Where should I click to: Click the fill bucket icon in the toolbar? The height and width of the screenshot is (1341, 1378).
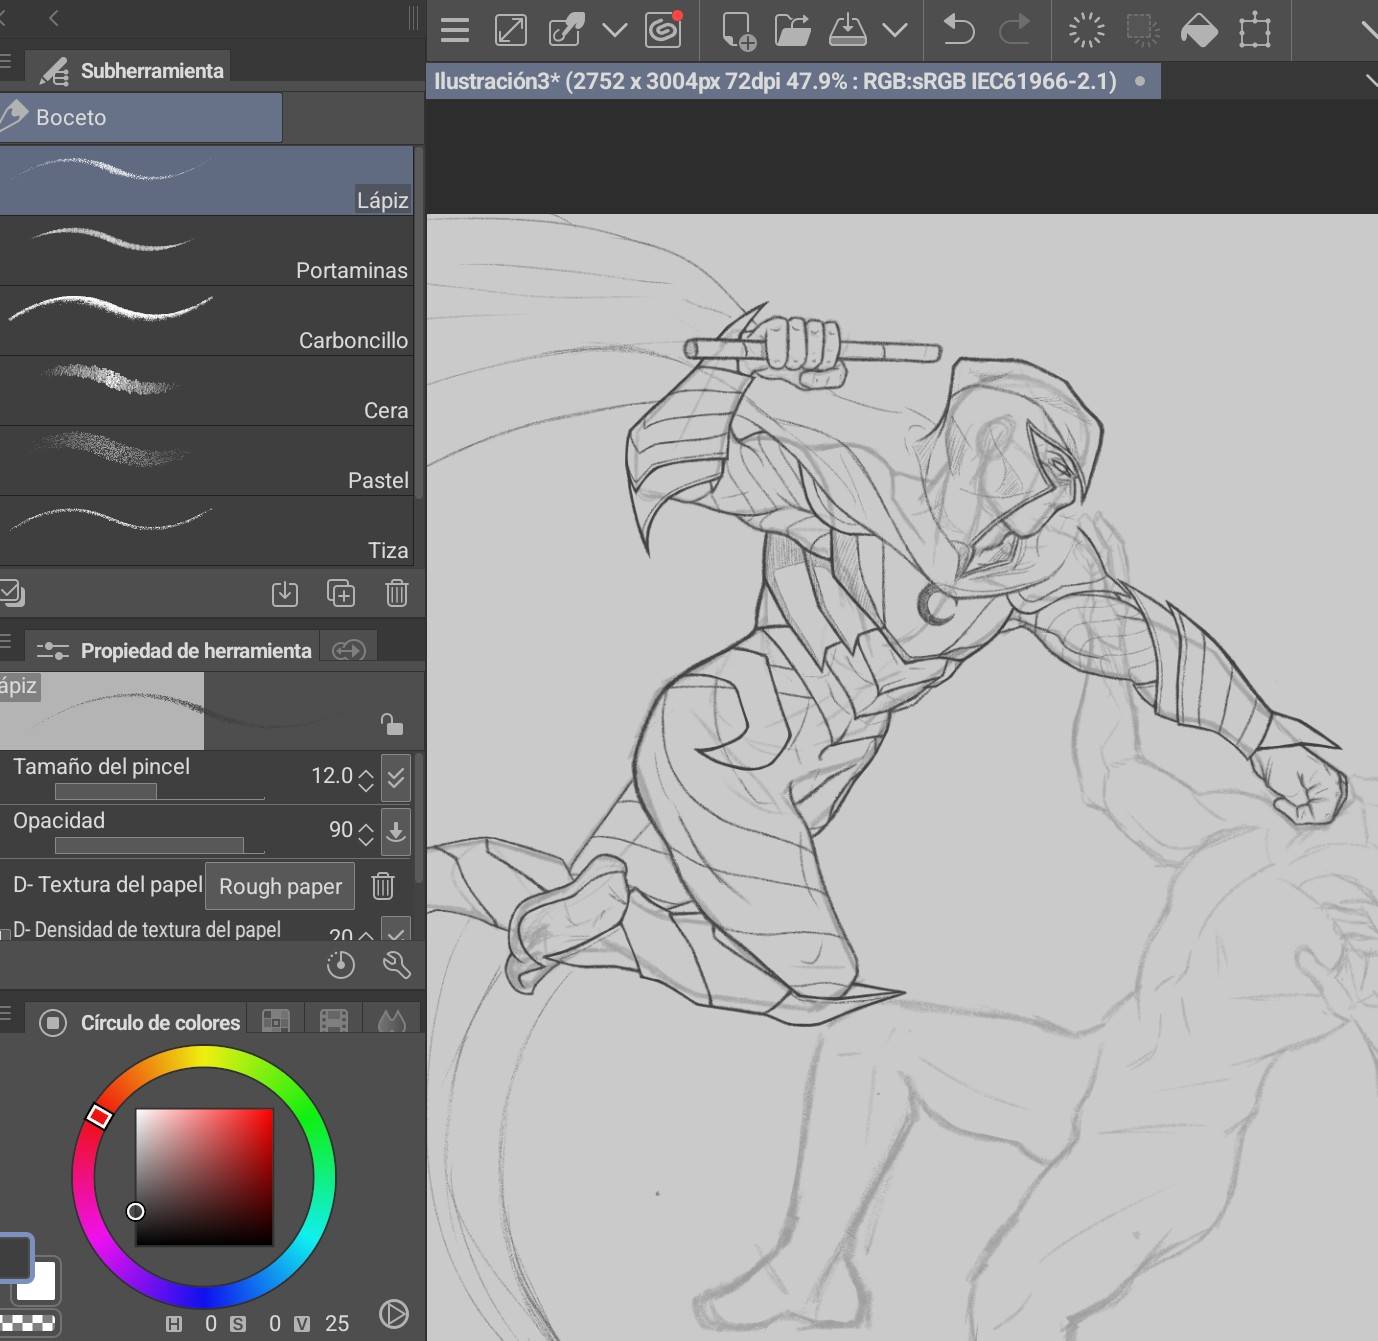click(1199, 31)
